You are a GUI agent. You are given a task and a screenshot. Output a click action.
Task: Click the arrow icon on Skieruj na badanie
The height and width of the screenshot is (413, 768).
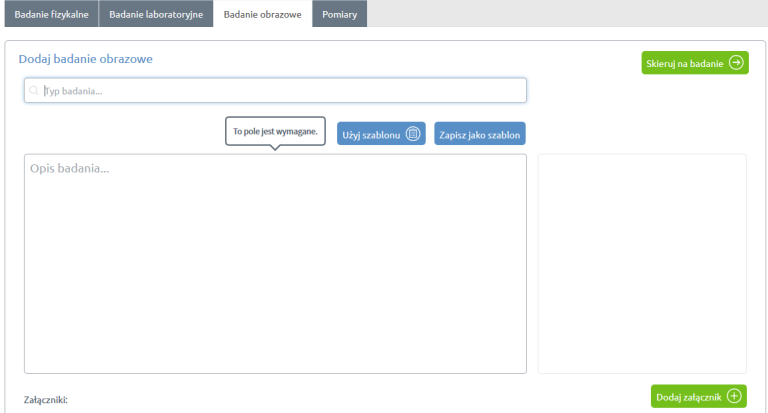click(736, 63)
